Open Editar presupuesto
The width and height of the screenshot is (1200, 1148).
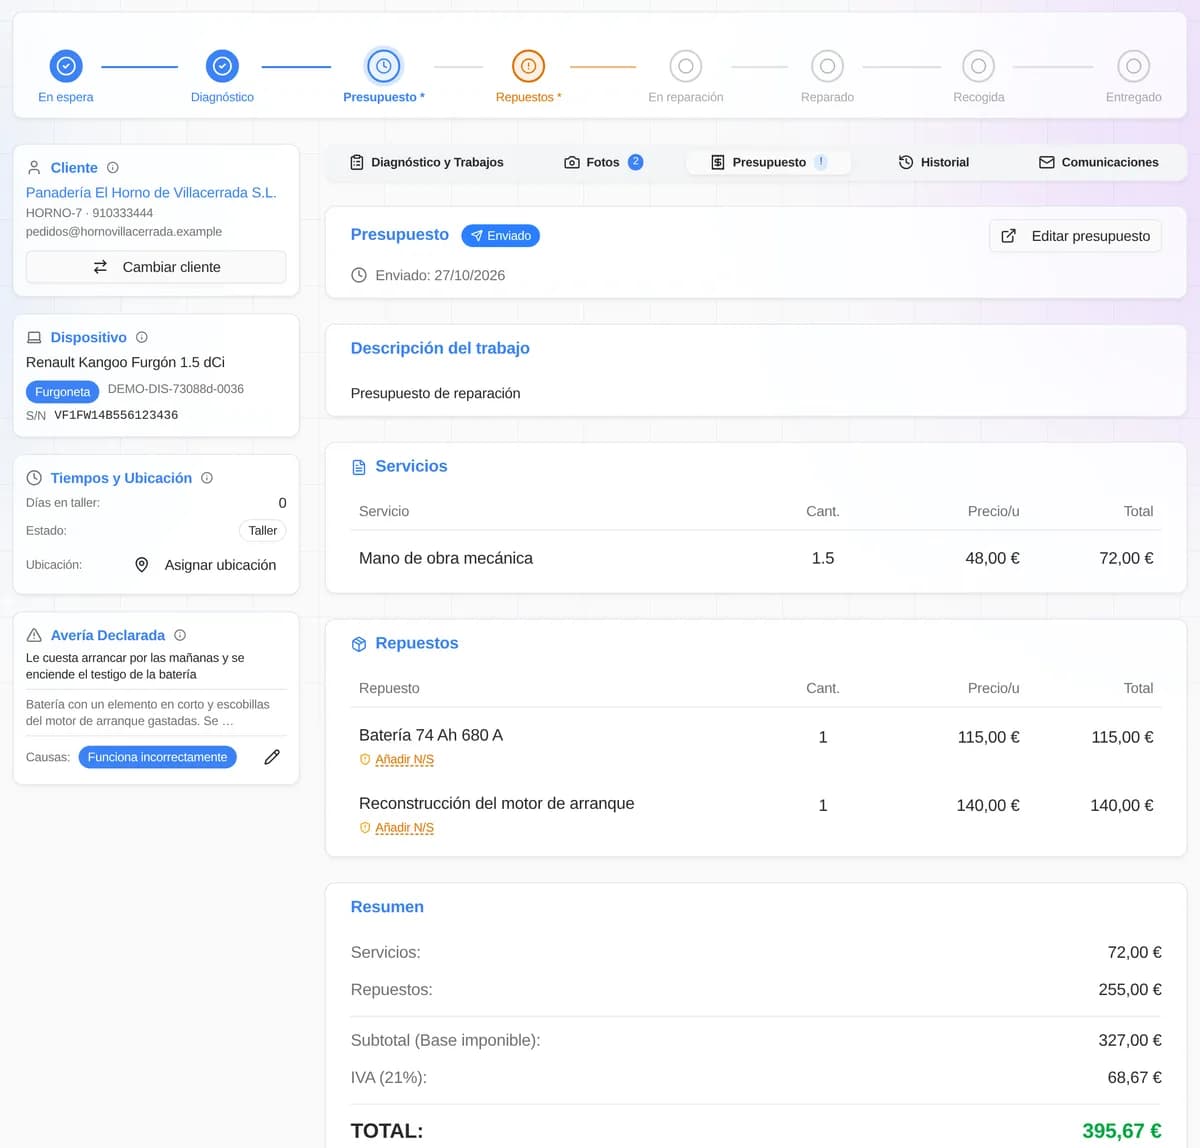[x=1076, y=236]
